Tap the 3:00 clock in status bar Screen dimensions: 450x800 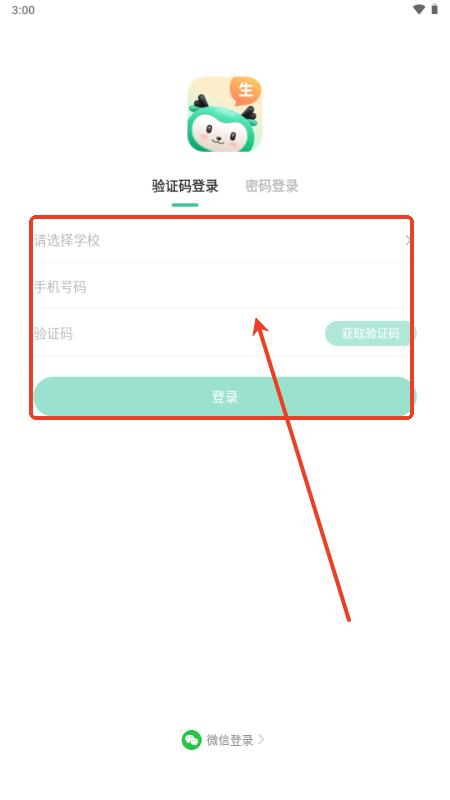pos(23,10)
